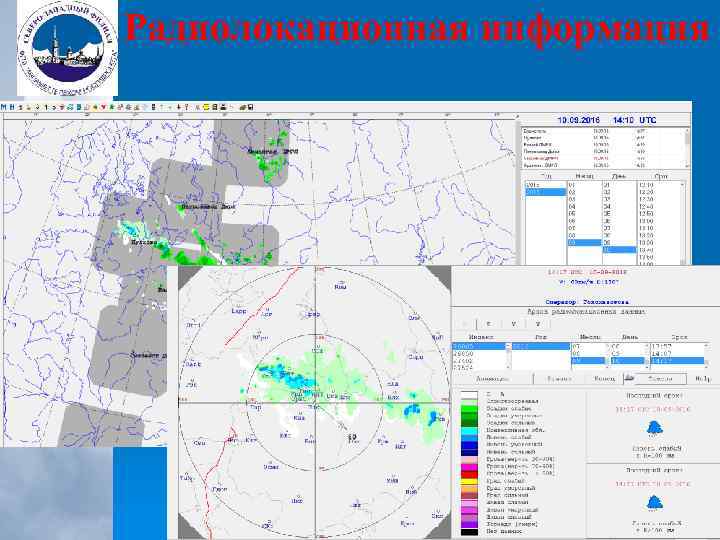Image resolution: width=720 pixels, height=540 pixels.
Task: Select time 13:00 in back window Срок list
Action: (658, 221)
